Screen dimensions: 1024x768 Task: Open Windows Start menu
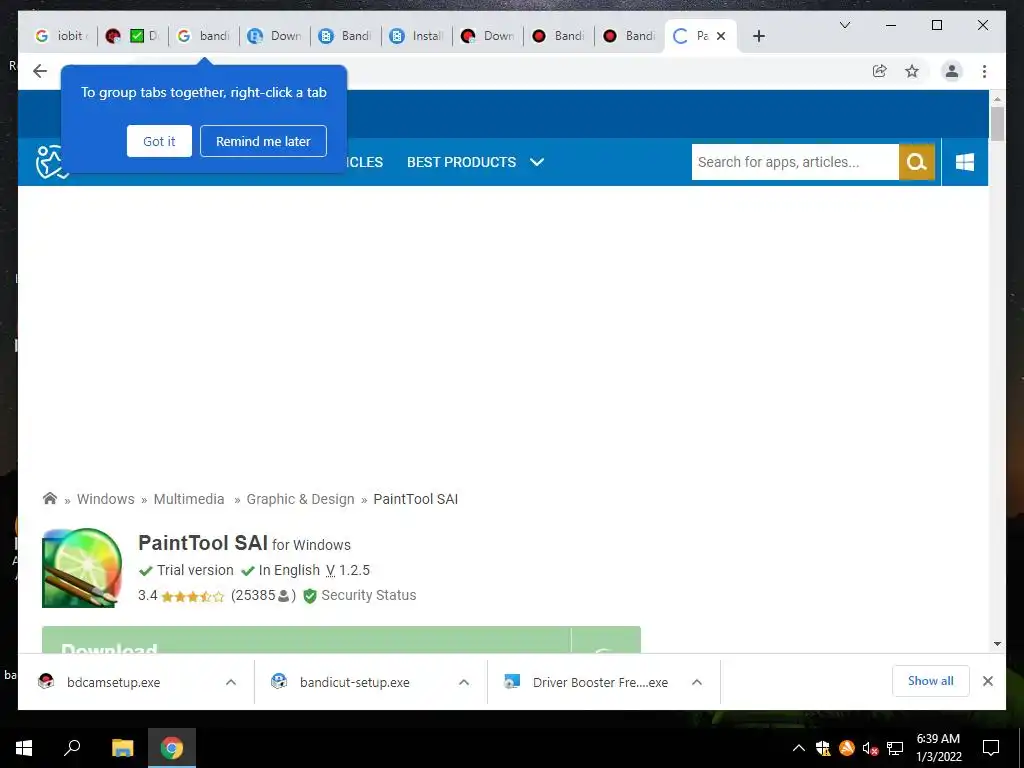pos(24,748)
